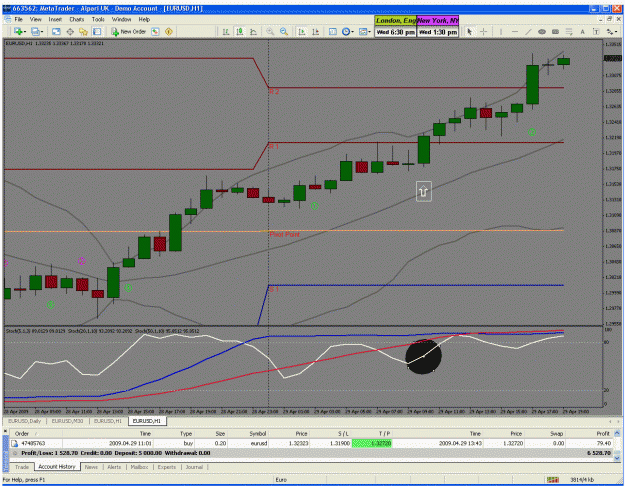This screenshot has height=486, width=625.
Task: Select the text label 'T' tool
Action: tap(596, 31)
